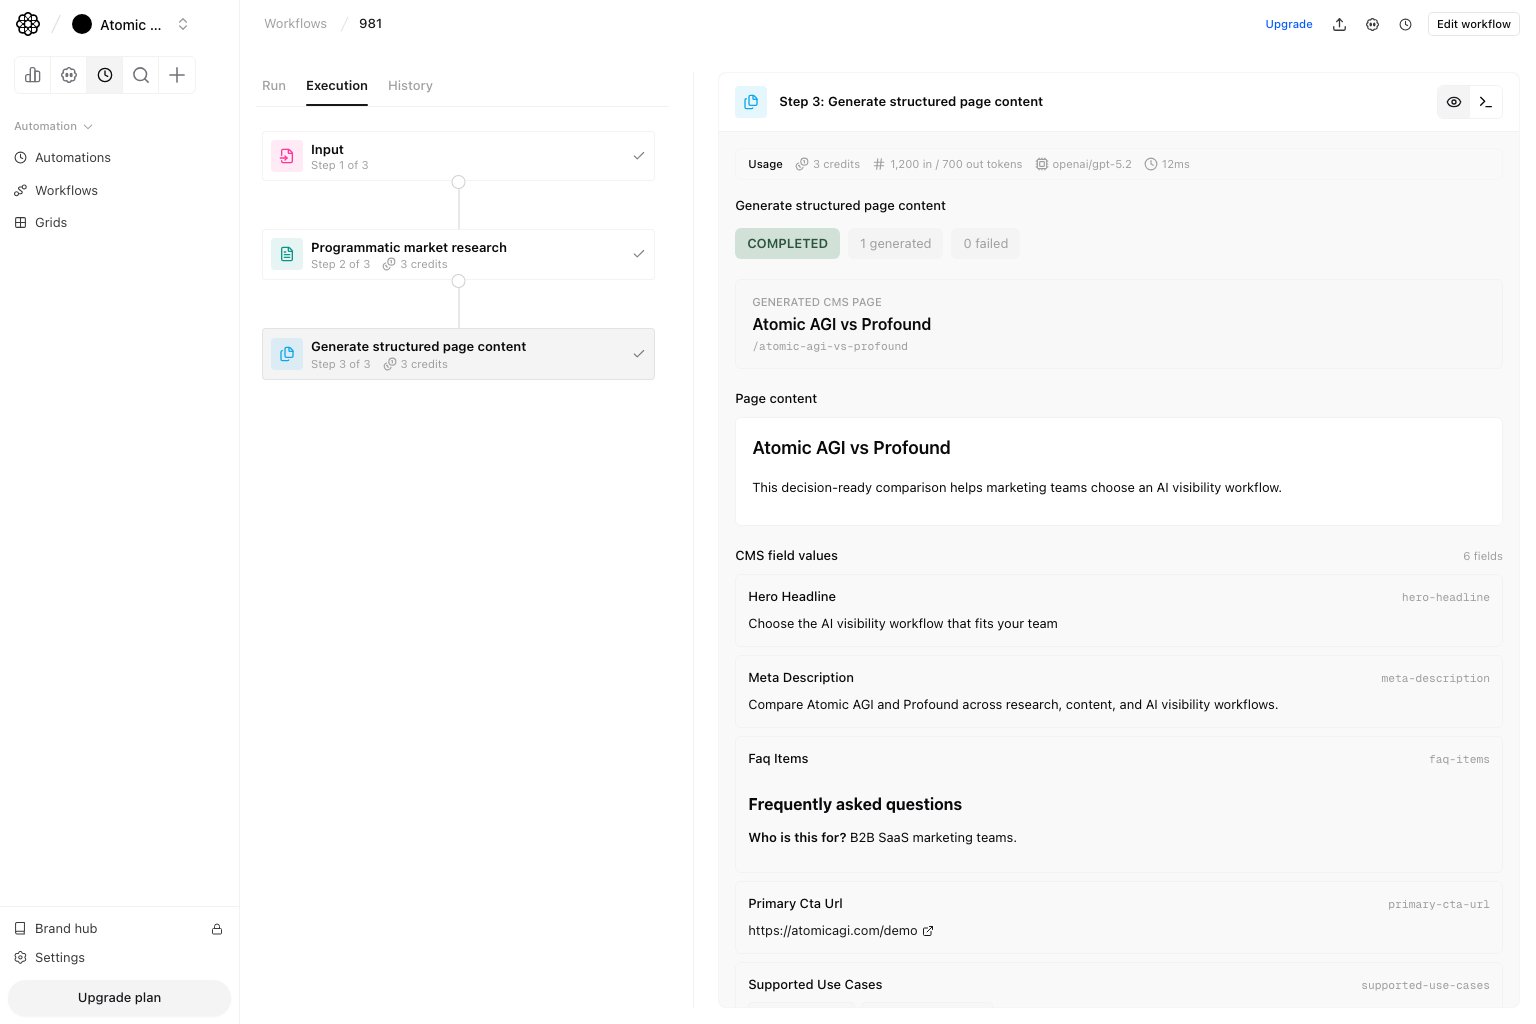1536x1024 pixels.
Task: Click the green document step icon
Action: pyautogui.click(x=287, y=254)
